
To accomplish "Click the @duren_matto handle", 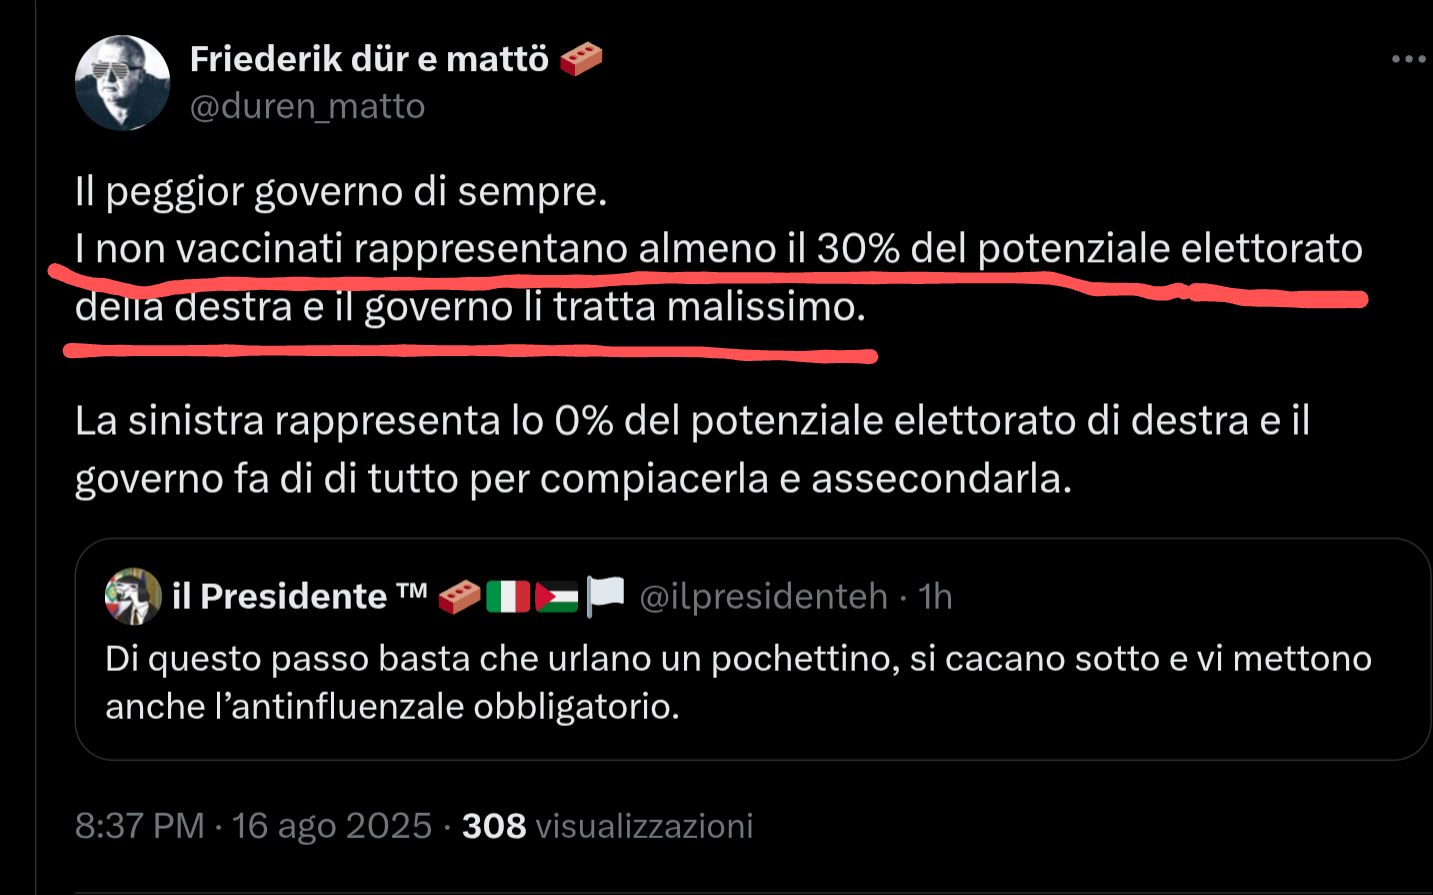I will coord(307,106).
